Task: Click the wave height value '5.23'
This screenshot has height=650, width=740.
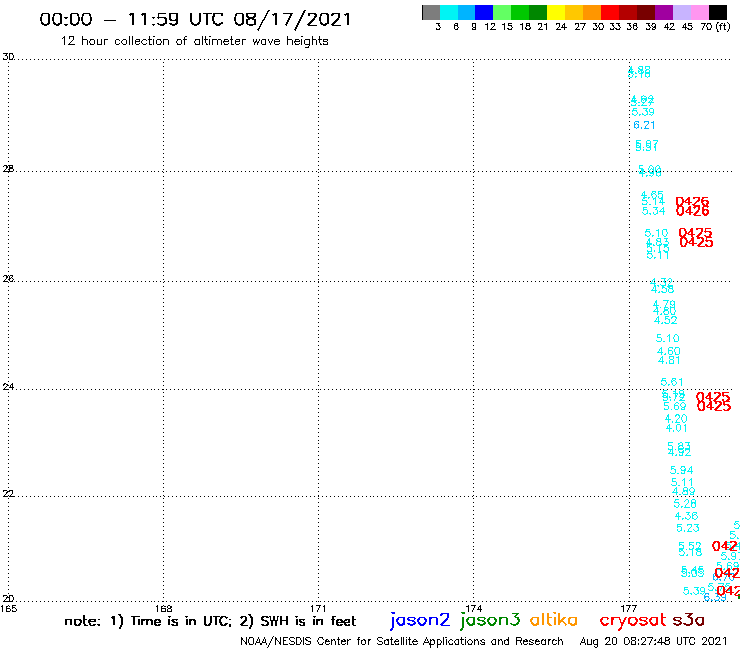Action: (688, 528)
